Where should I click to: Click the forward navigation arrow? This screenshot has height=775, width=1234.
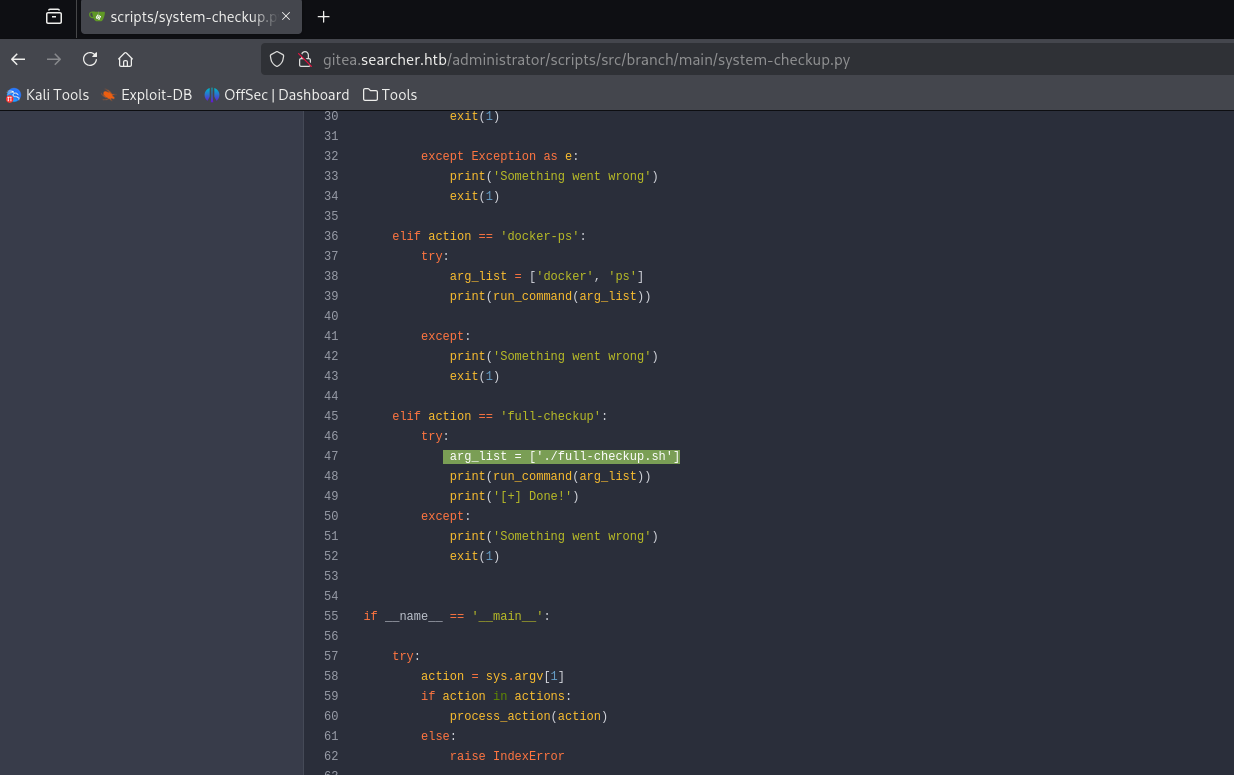tap(54, 59)
